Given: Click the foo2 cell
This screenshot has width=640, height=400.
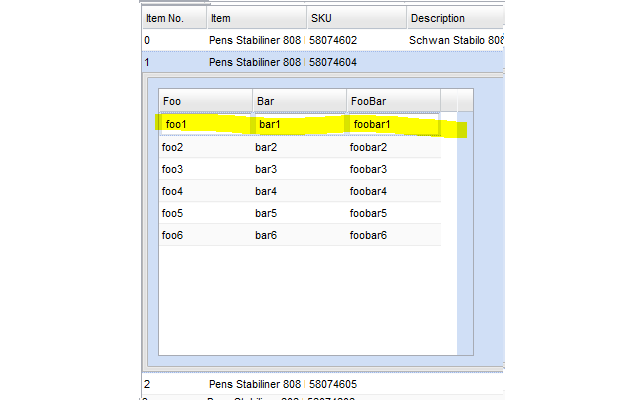Looking at the screenshot, I should pyautogui.click(x=205, y=147).
